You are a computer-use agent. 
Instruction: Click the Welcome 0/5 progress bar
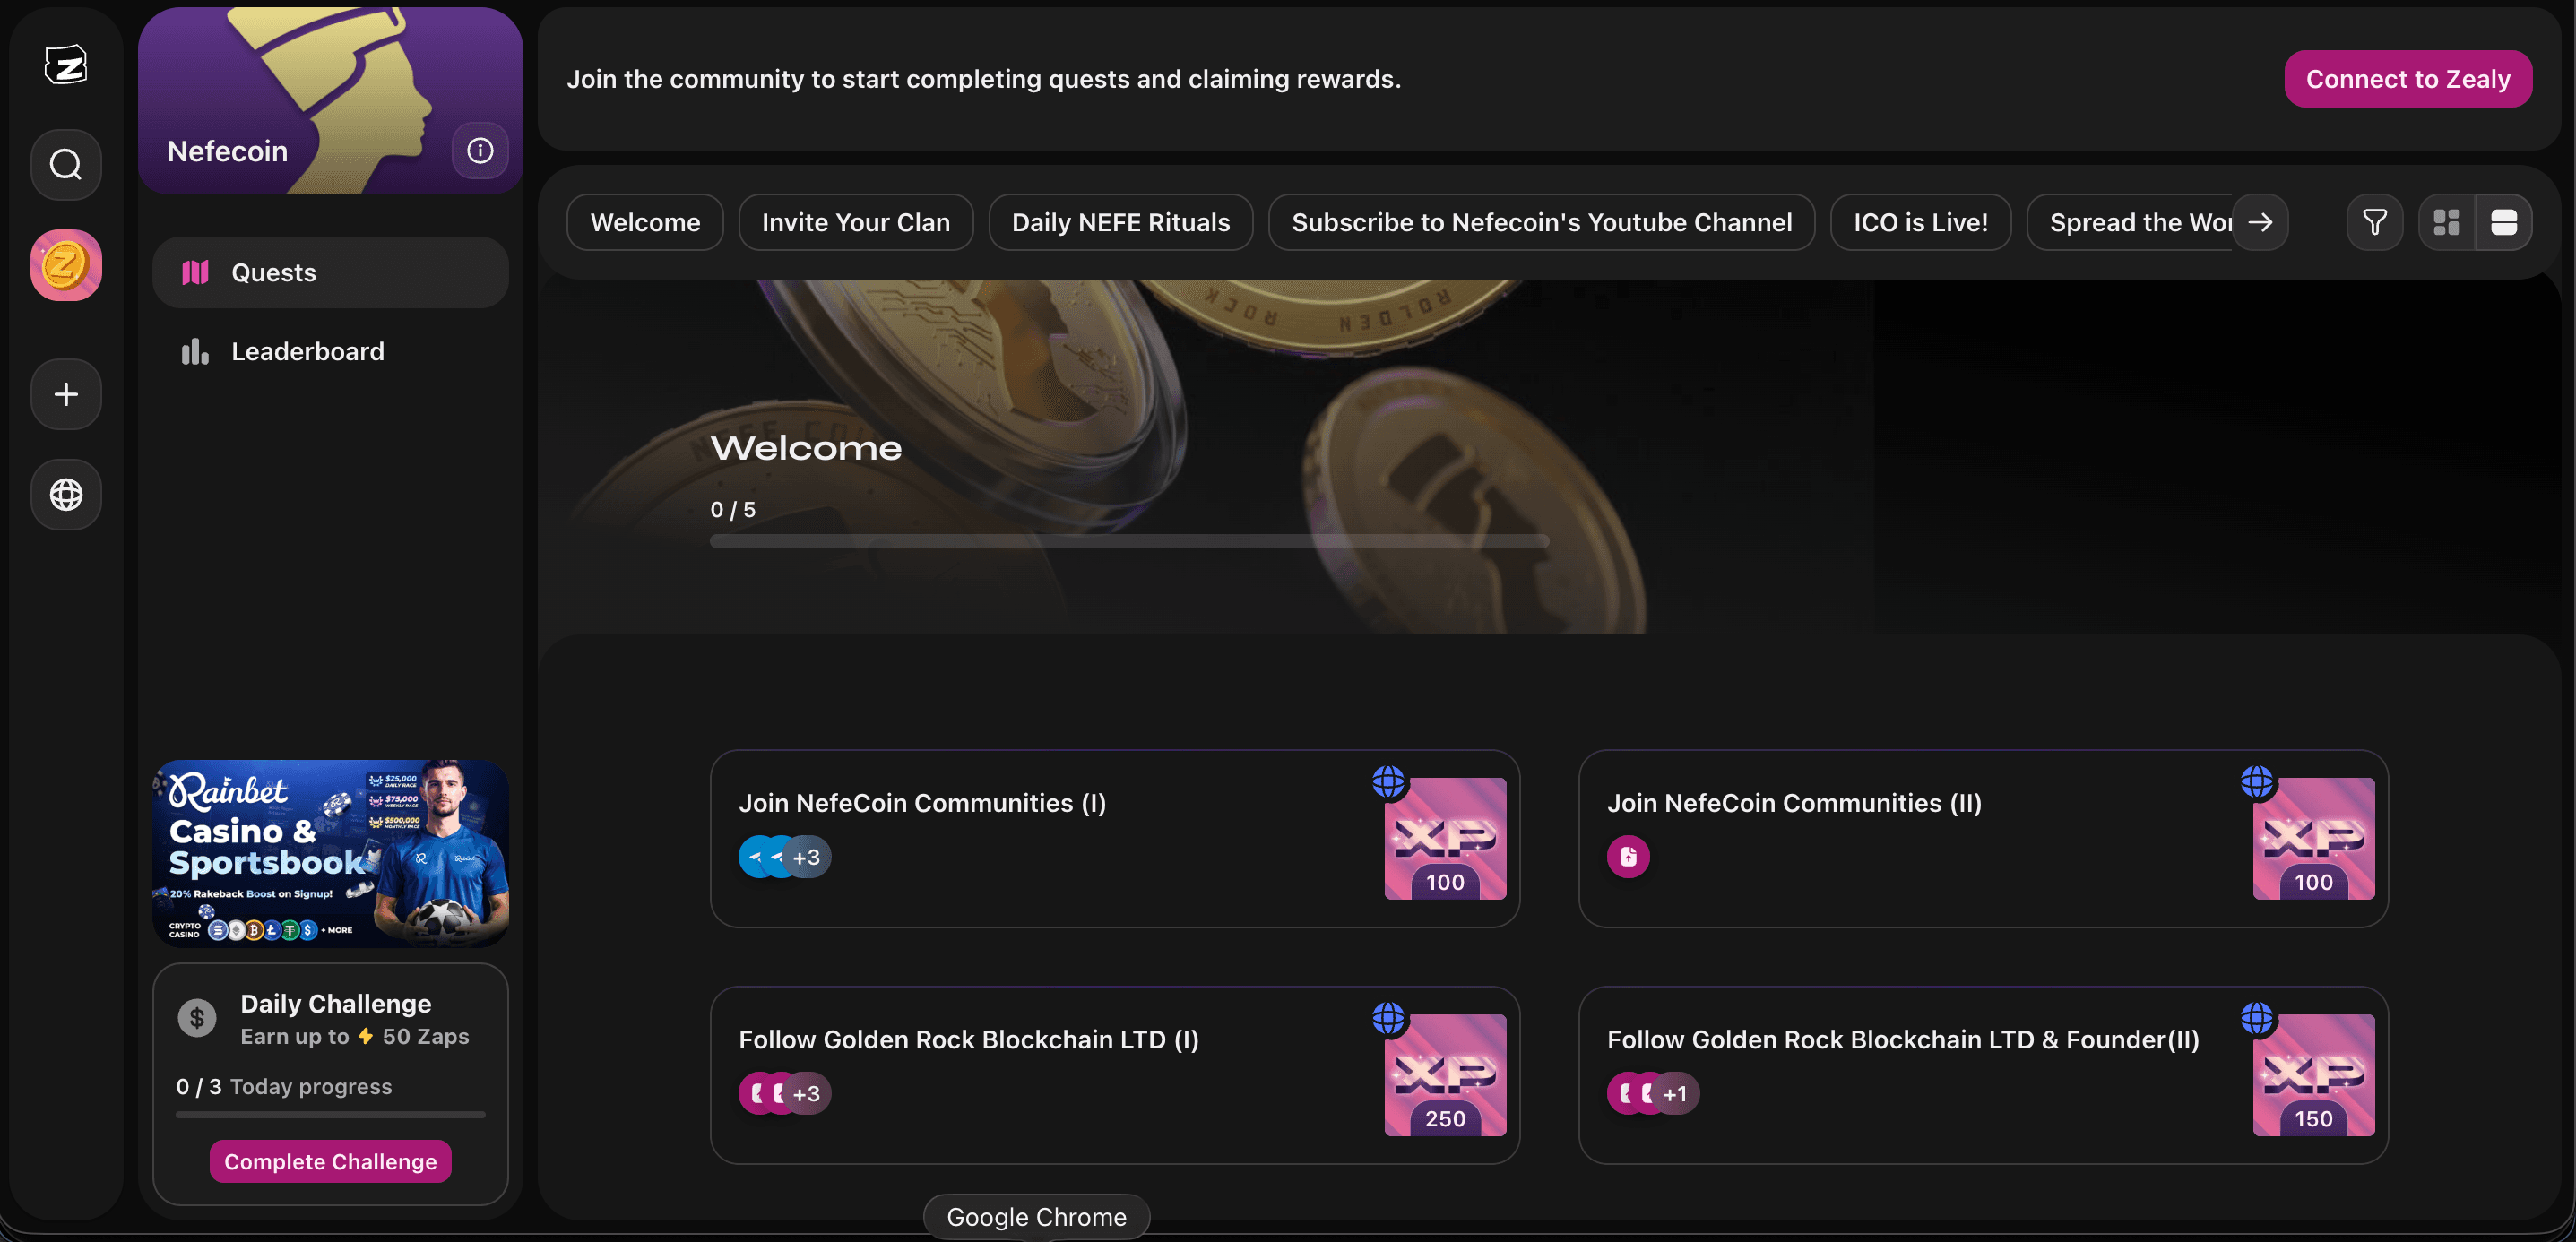pos(1129,541)
